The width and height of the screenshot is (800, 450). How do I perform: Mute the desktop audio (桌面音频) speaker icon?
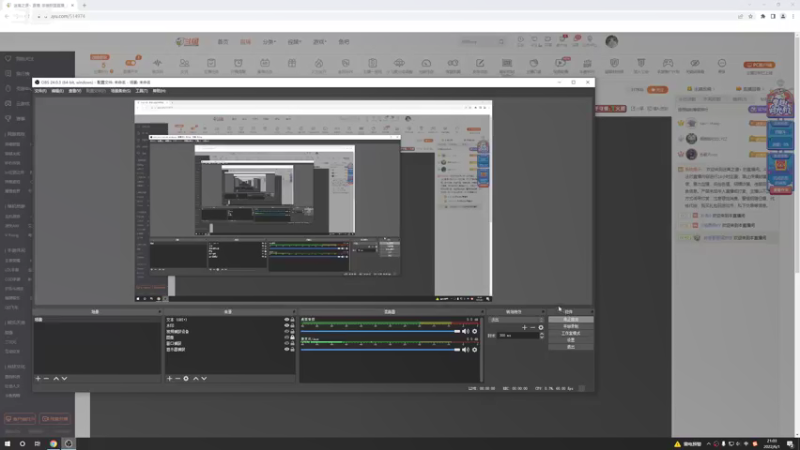[465, 332]
